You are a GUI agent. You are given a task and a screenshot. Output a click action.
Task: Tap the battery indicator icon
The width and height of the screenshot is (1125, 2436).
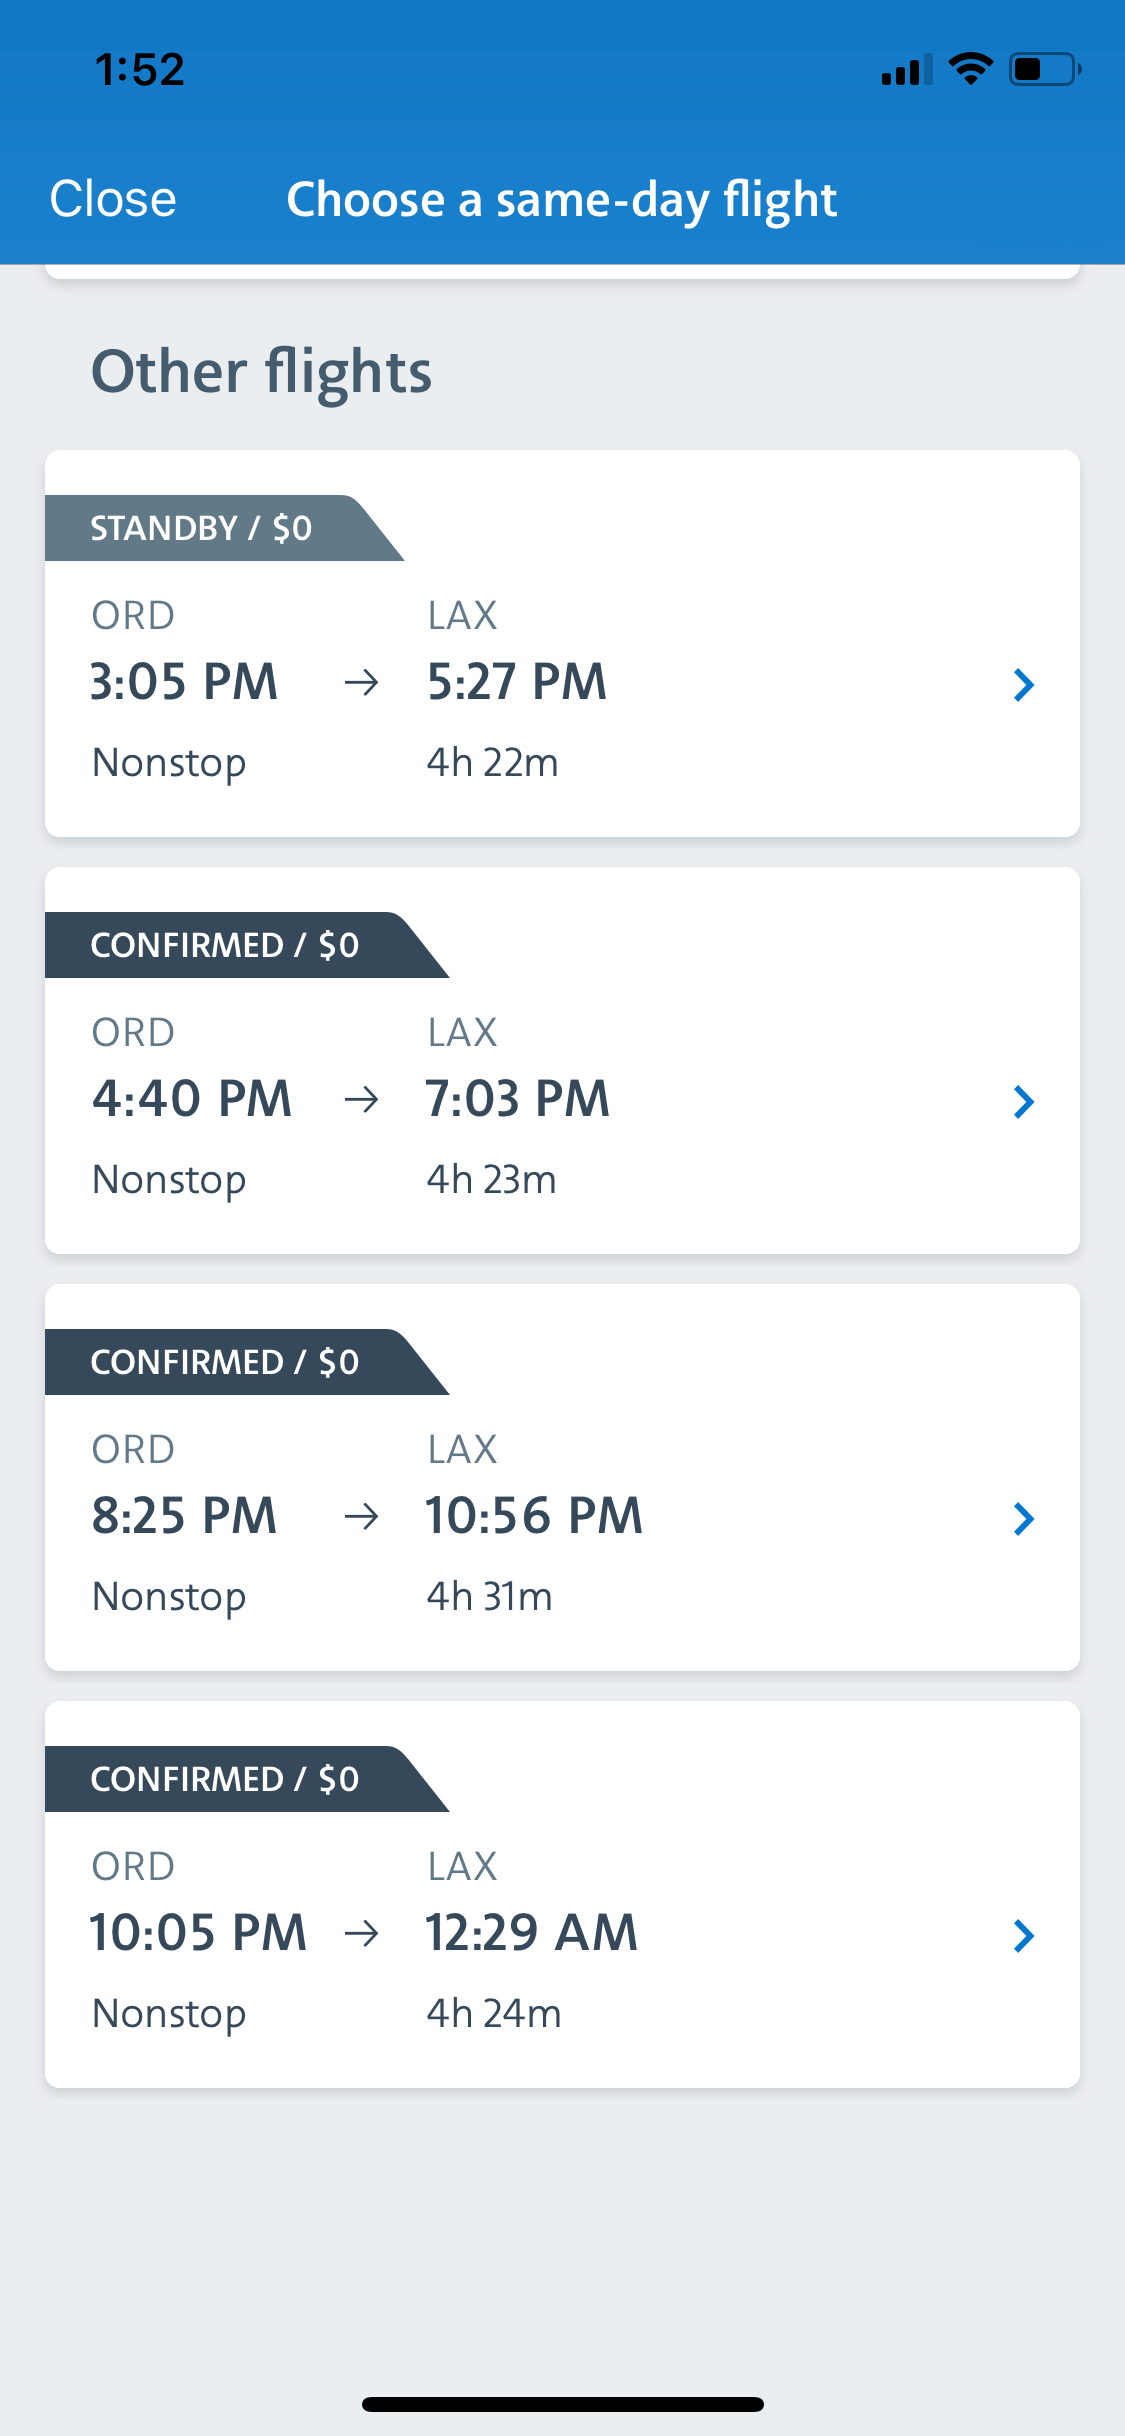1044,69
